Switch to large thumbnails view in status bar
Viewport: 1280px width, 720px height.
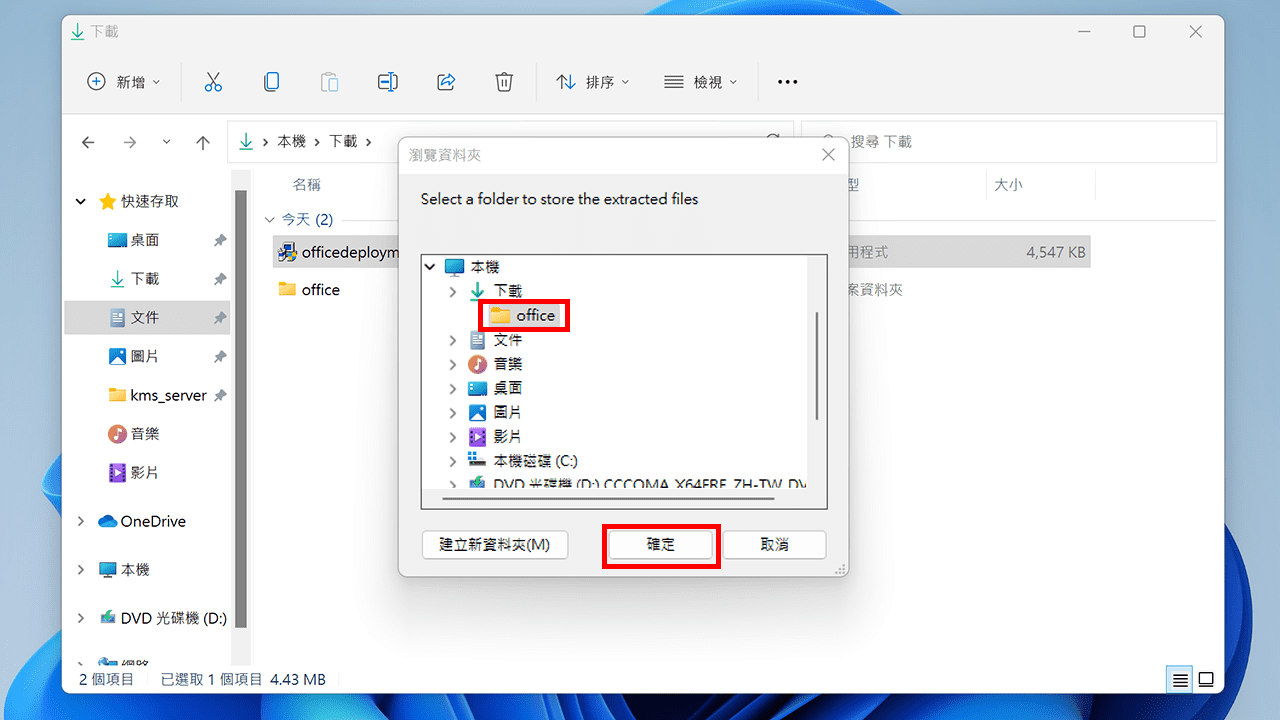pos(1206,679)
